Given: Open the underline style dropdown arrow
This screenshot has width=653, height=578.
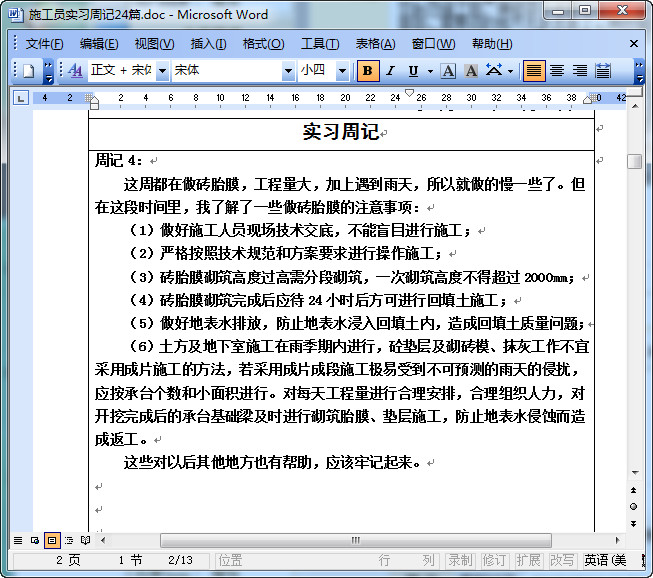Looking at the screenshot, I should click(430, 71).
